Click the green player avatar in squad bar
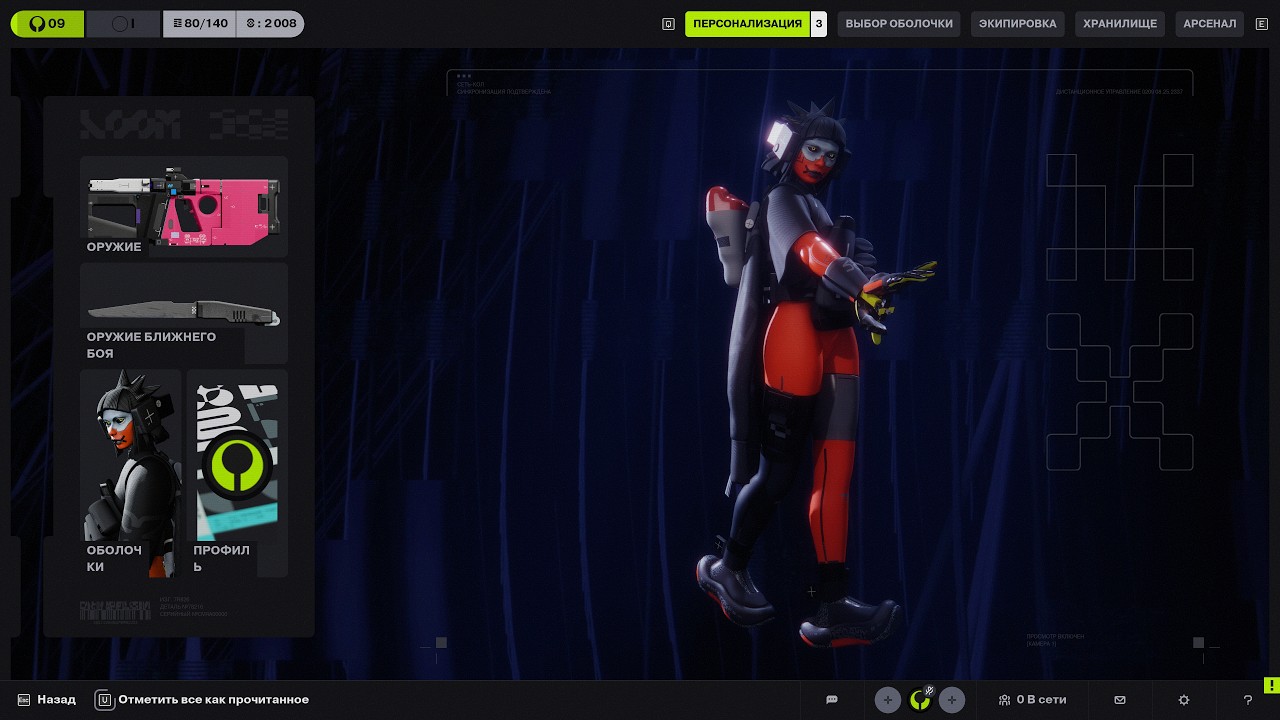The height and width of the screenshot is (720, 1280). [x=919, y=701]
